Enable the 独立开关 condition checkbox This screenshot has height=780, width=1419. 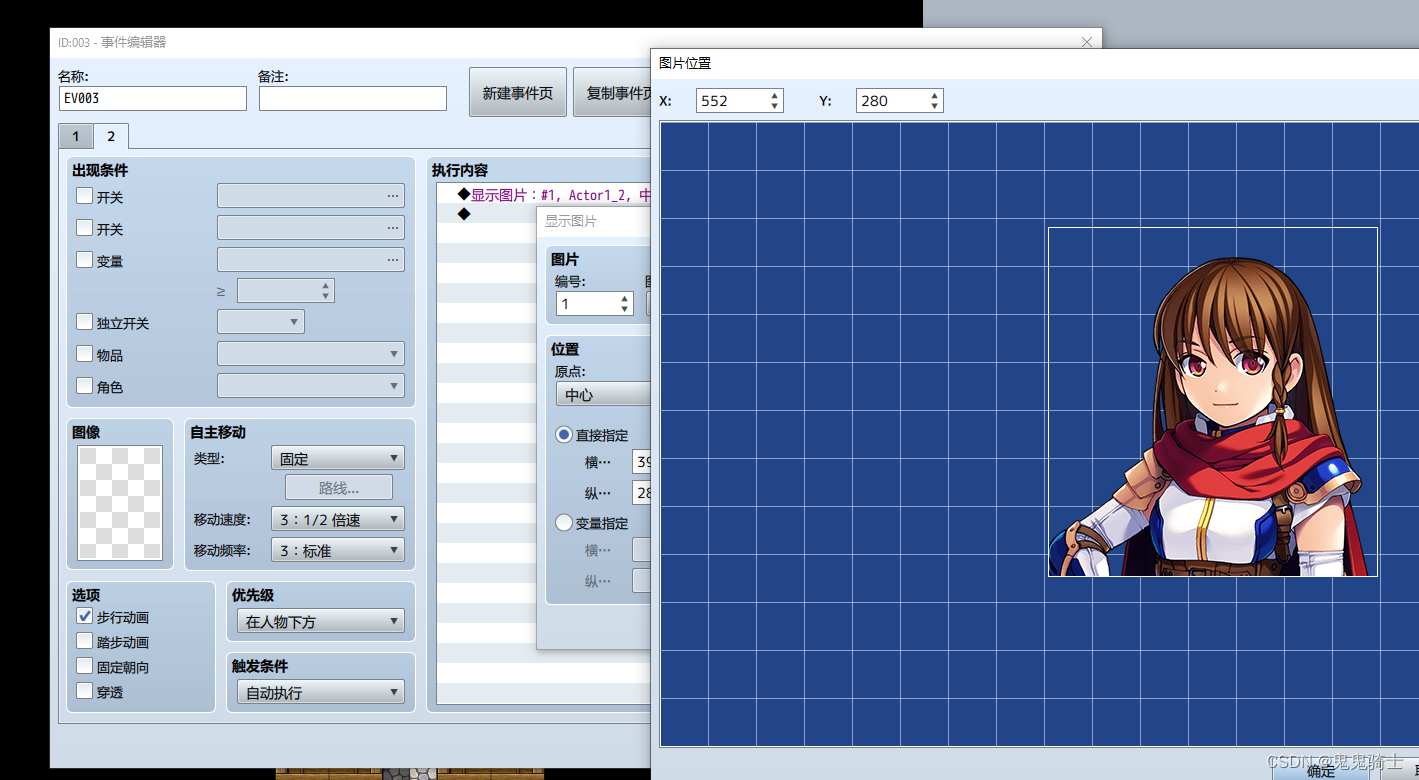[85, 322]
